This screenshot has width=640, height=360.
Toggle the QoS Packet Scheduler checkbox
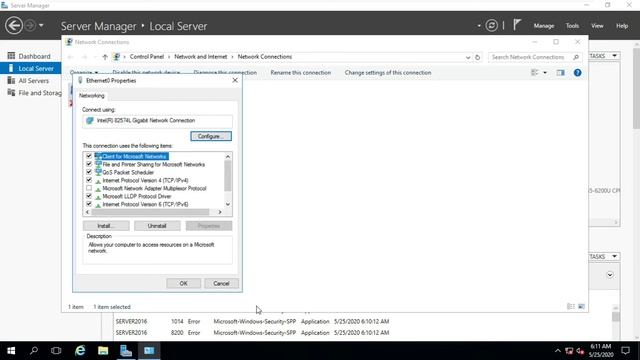(89, 172)
